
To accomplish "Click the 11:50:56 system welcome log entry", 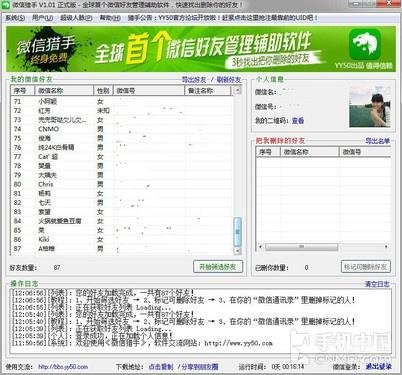I will tap(142, 343).
